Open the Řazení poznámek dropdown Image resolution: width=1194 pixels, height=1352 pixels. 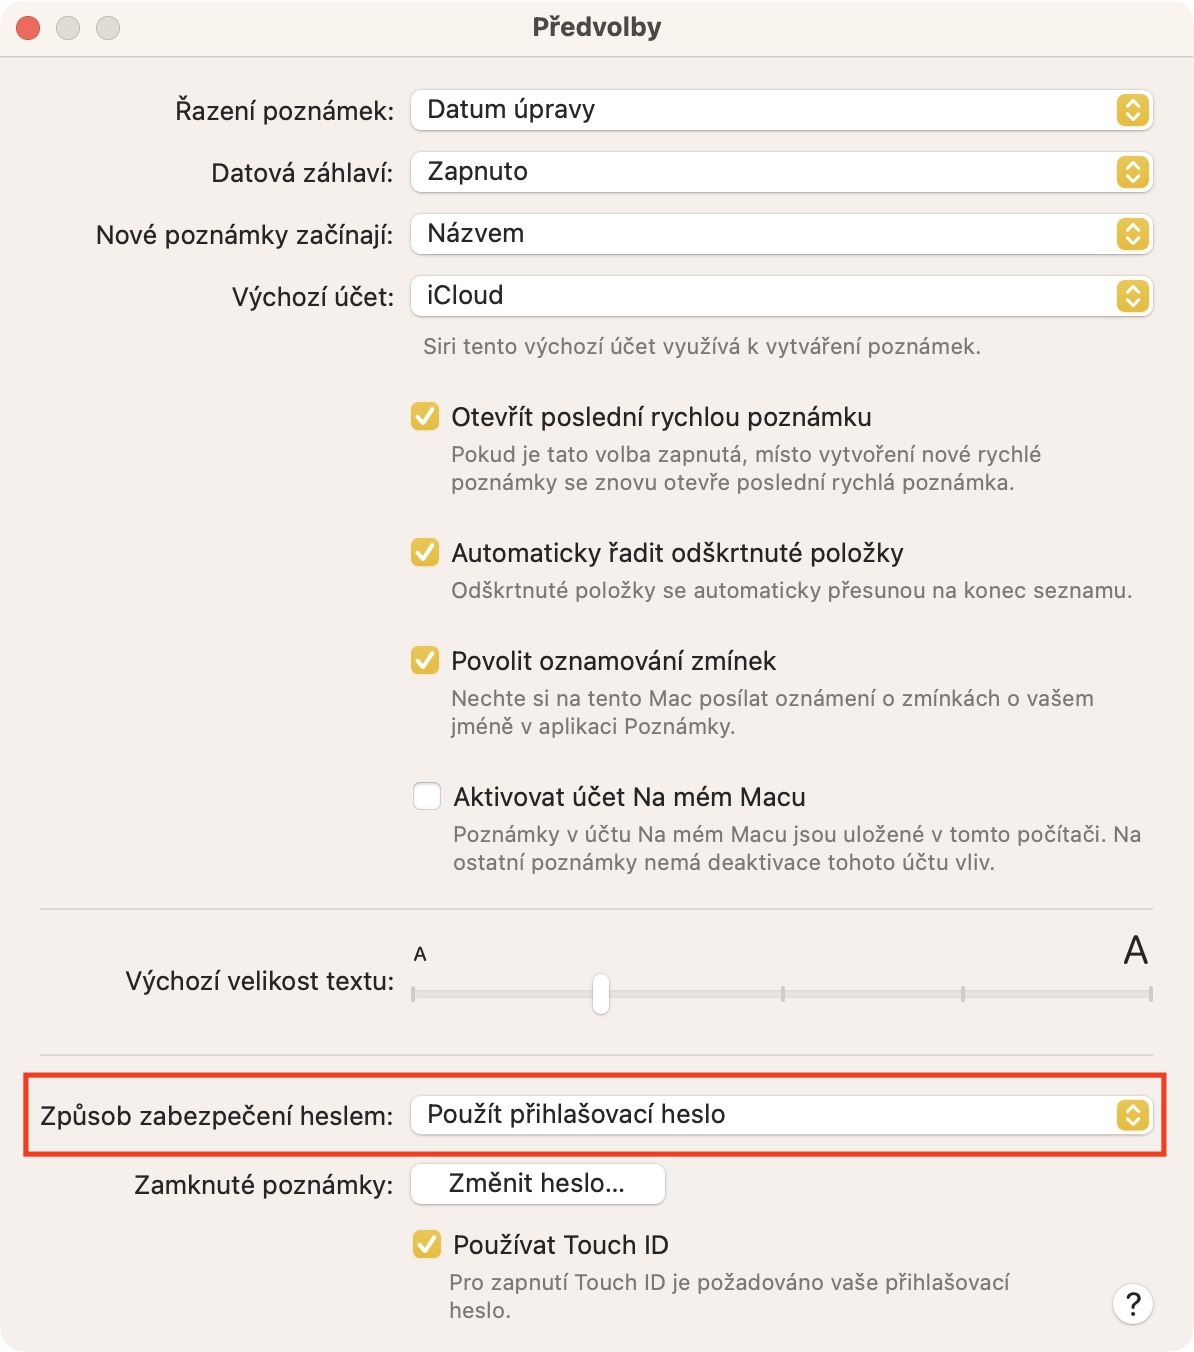tap(781, 110)
